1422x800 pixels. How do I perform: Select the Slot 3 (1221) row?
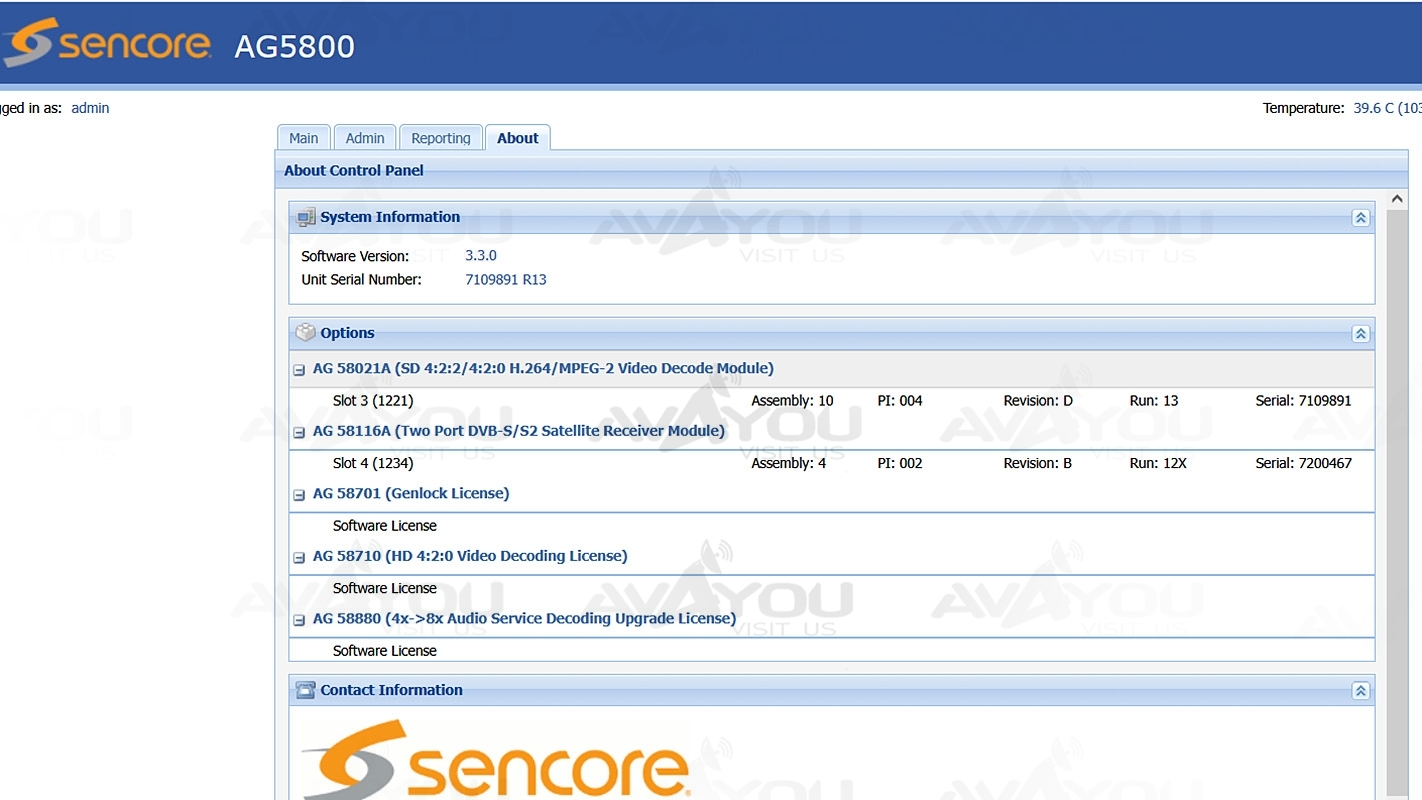pyautogui.click(x=373, y=401)
